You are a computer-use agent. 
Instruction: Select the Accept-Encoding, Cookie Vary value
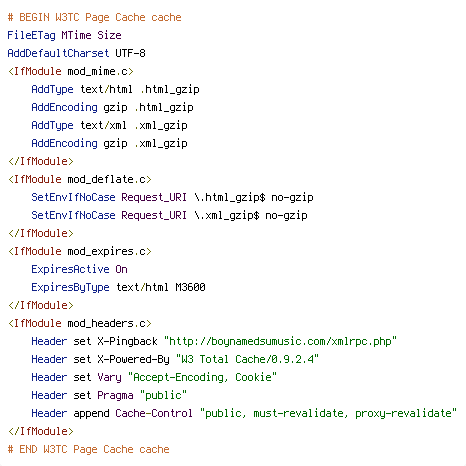[202, 377]
